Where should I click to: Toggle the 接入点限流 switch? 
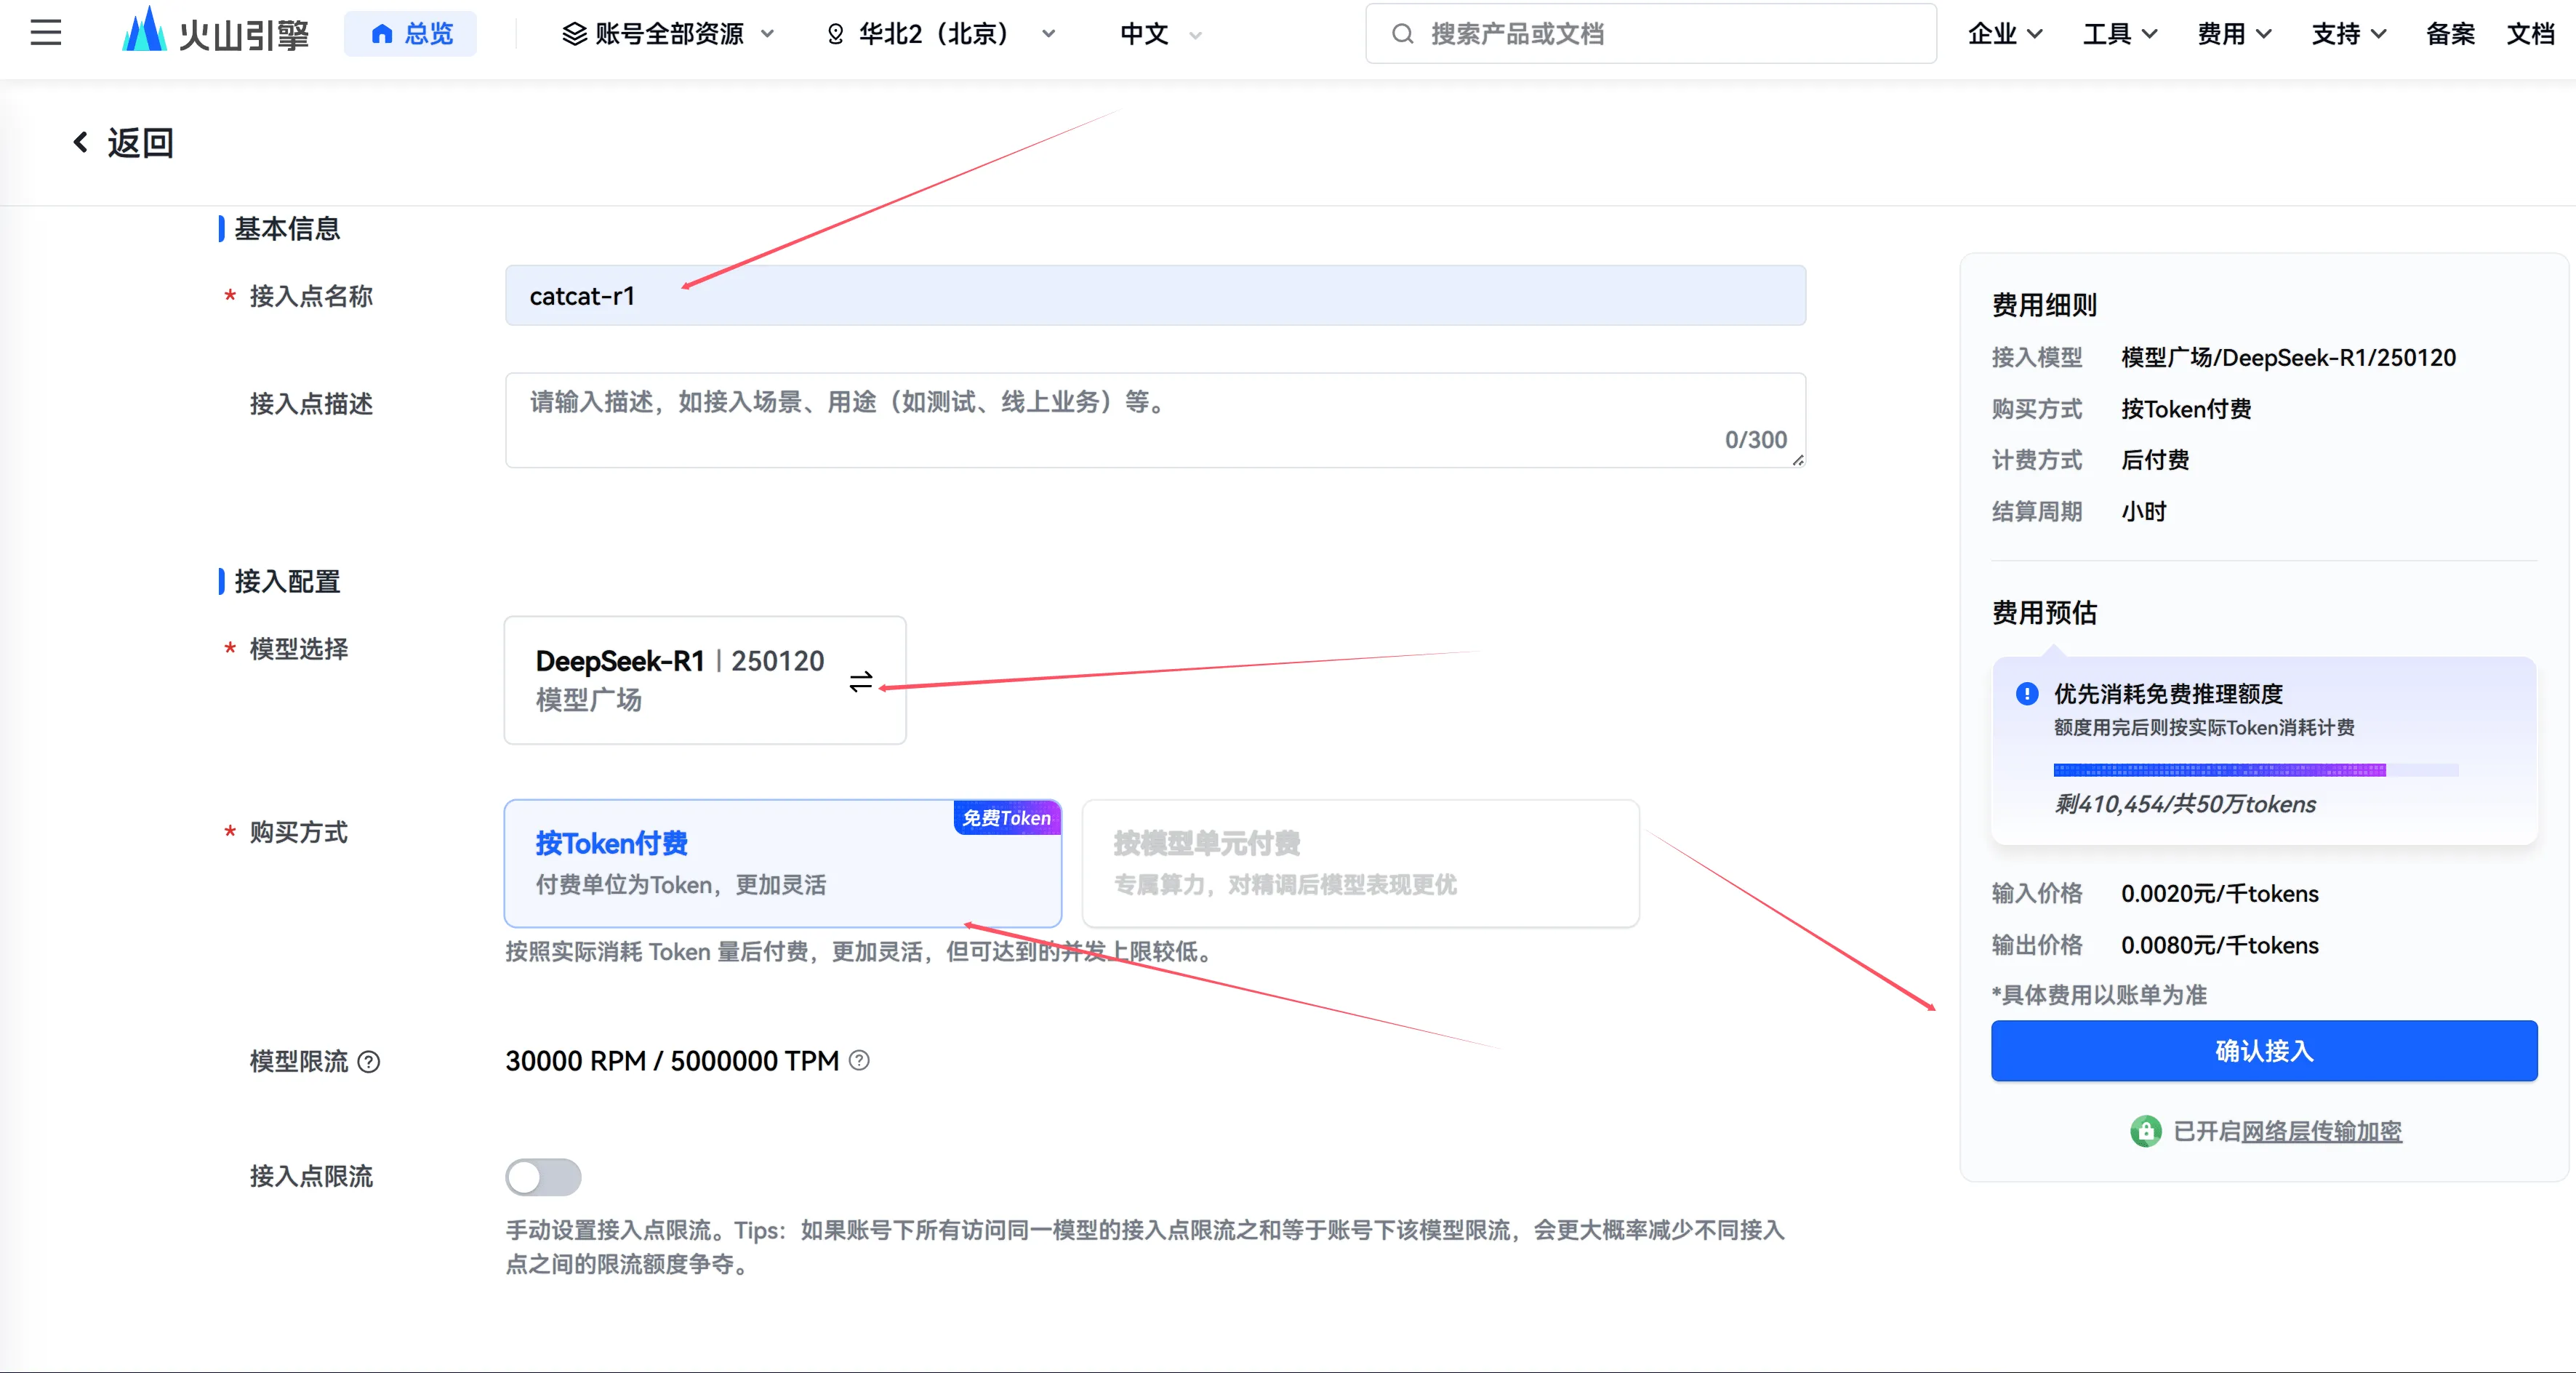click(543, 1177)
